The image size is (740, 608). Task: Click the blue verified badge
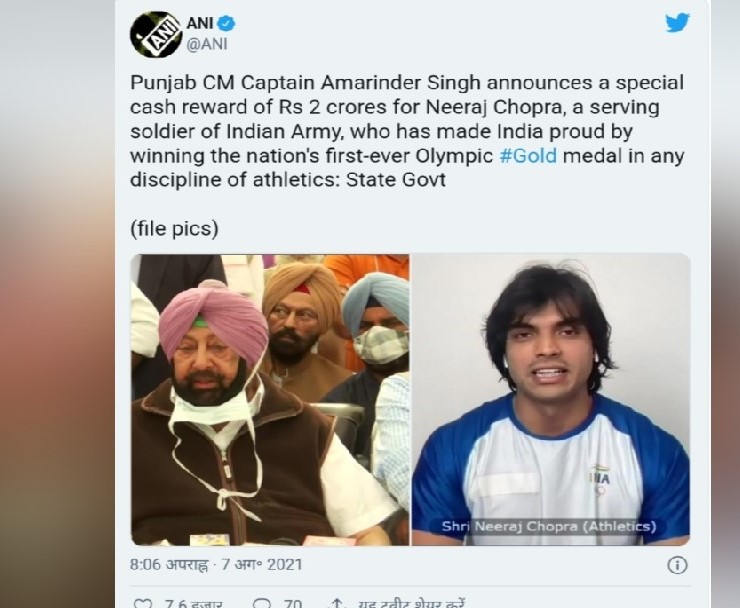228,23
